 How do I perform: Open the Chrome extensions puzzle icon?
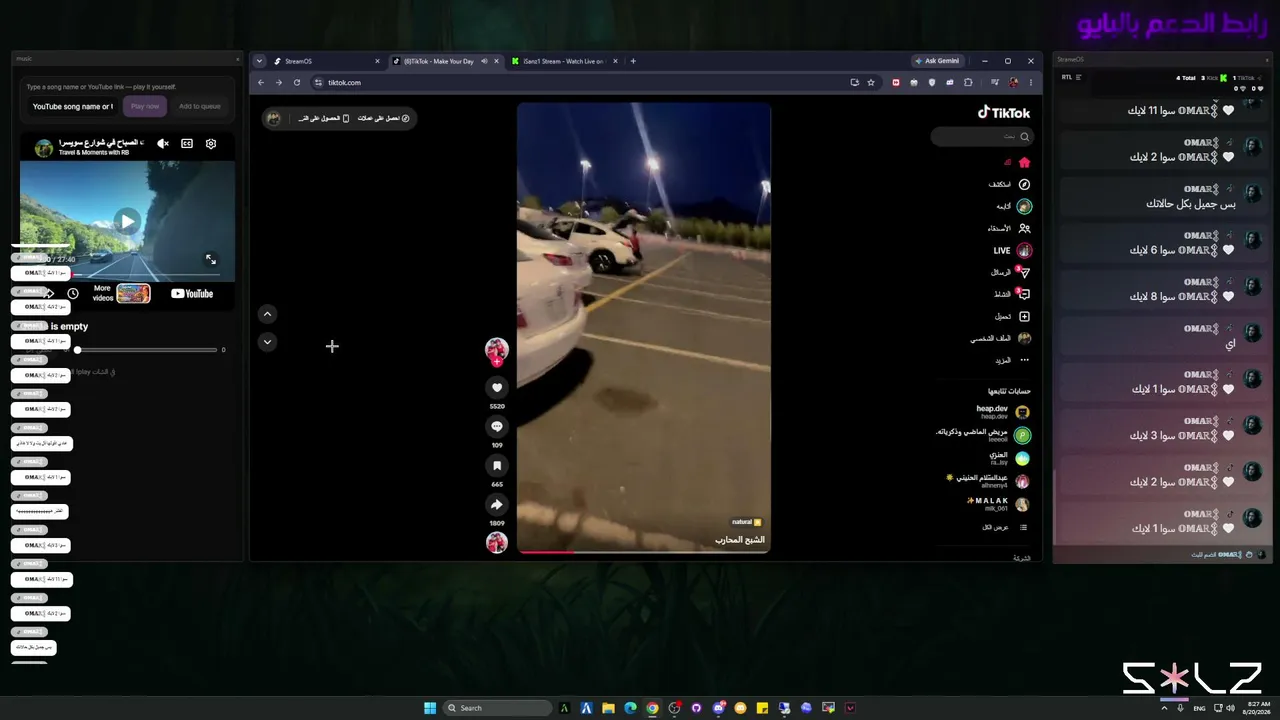pos(968,83)
